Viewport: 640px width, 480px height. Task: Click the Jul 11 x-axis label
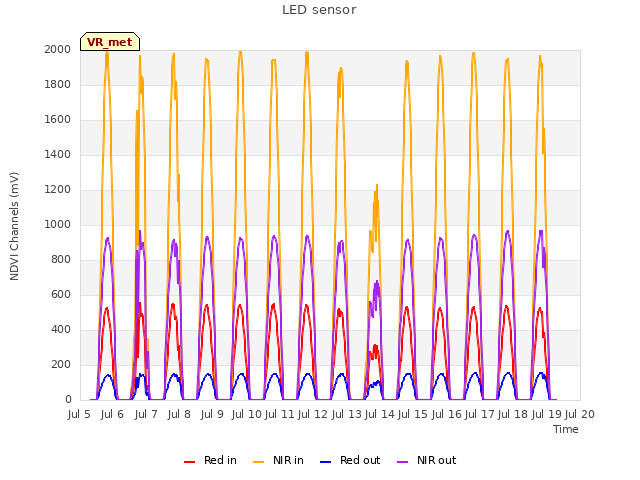click(x=280, y=414)
